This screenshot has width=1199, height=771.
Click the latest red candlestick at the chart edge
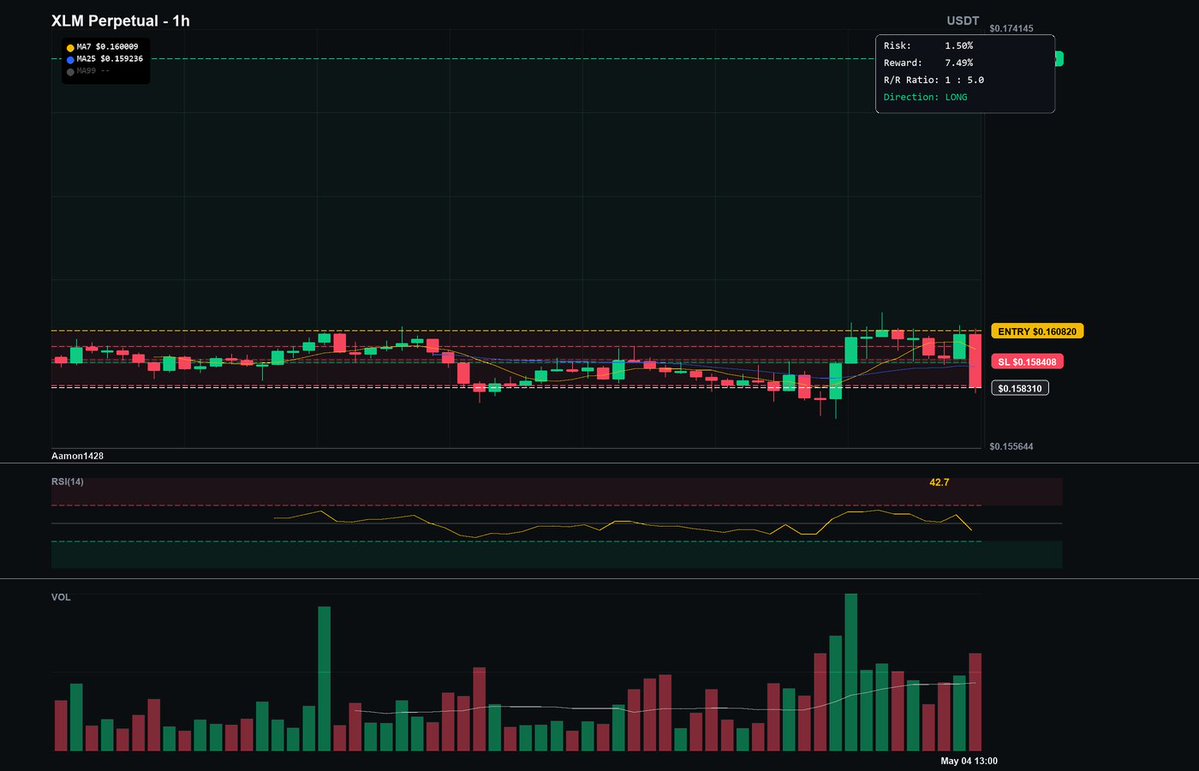click(975, 361)
